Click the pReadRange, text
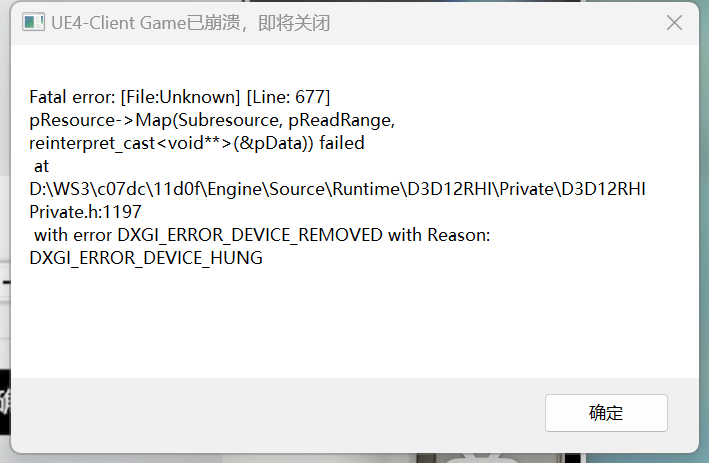Image resolution: width=709 pixels, height=463 pixels. (341, 120)
